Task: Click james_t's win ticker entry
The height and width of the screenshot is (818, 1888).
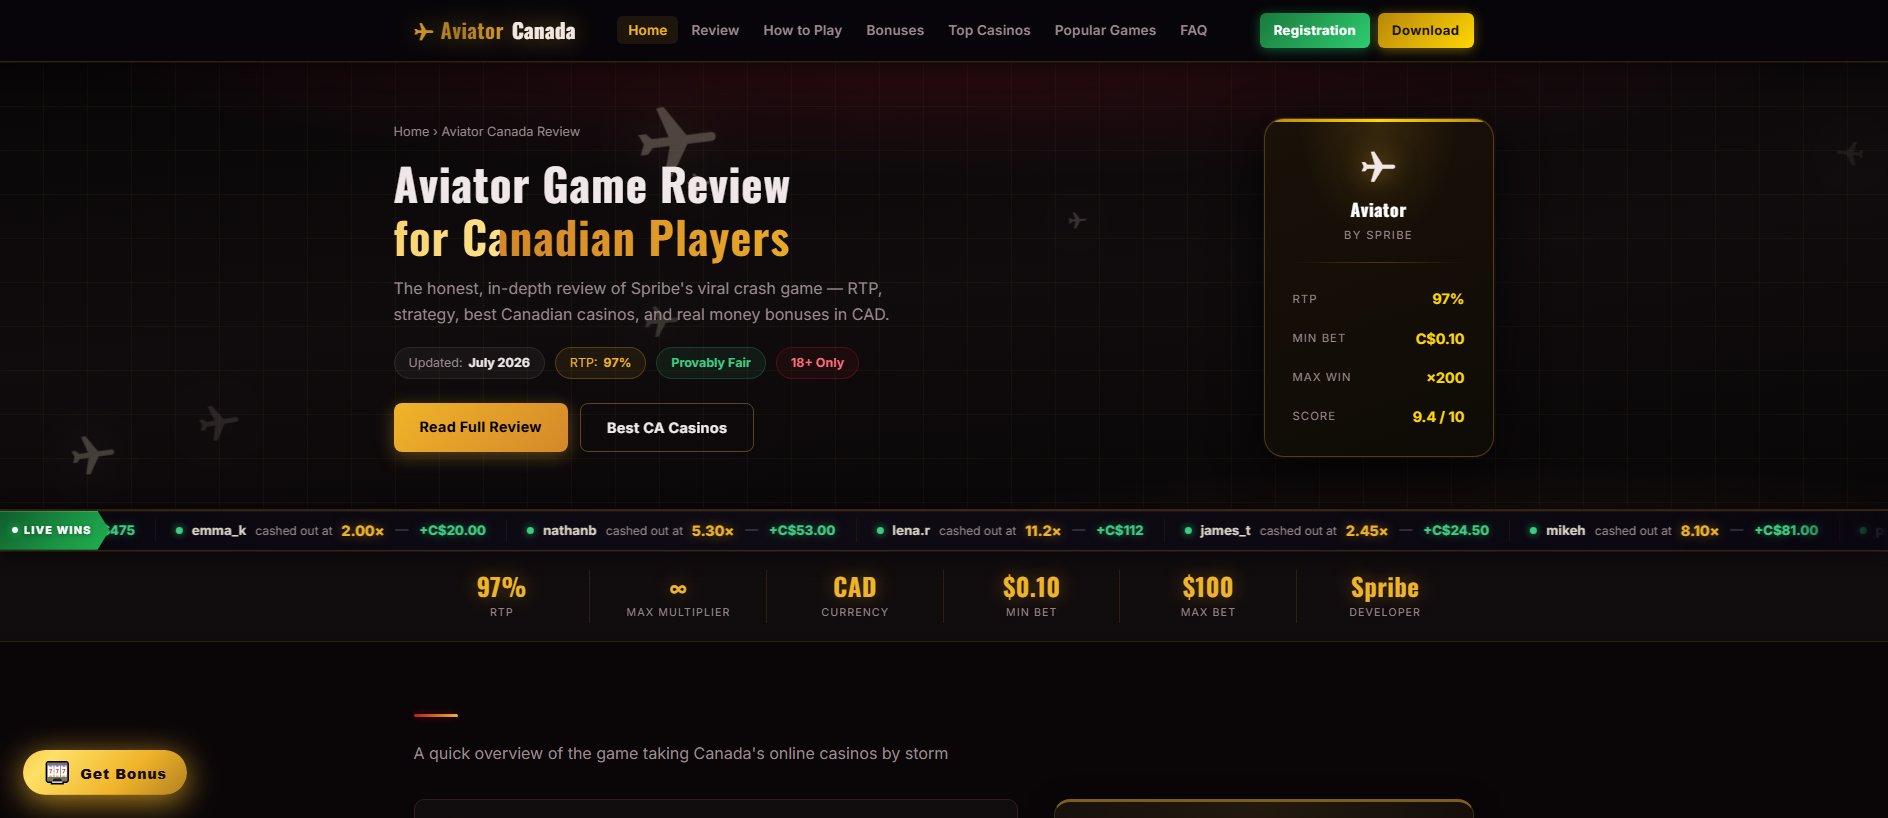Action: click(1336, 530)
